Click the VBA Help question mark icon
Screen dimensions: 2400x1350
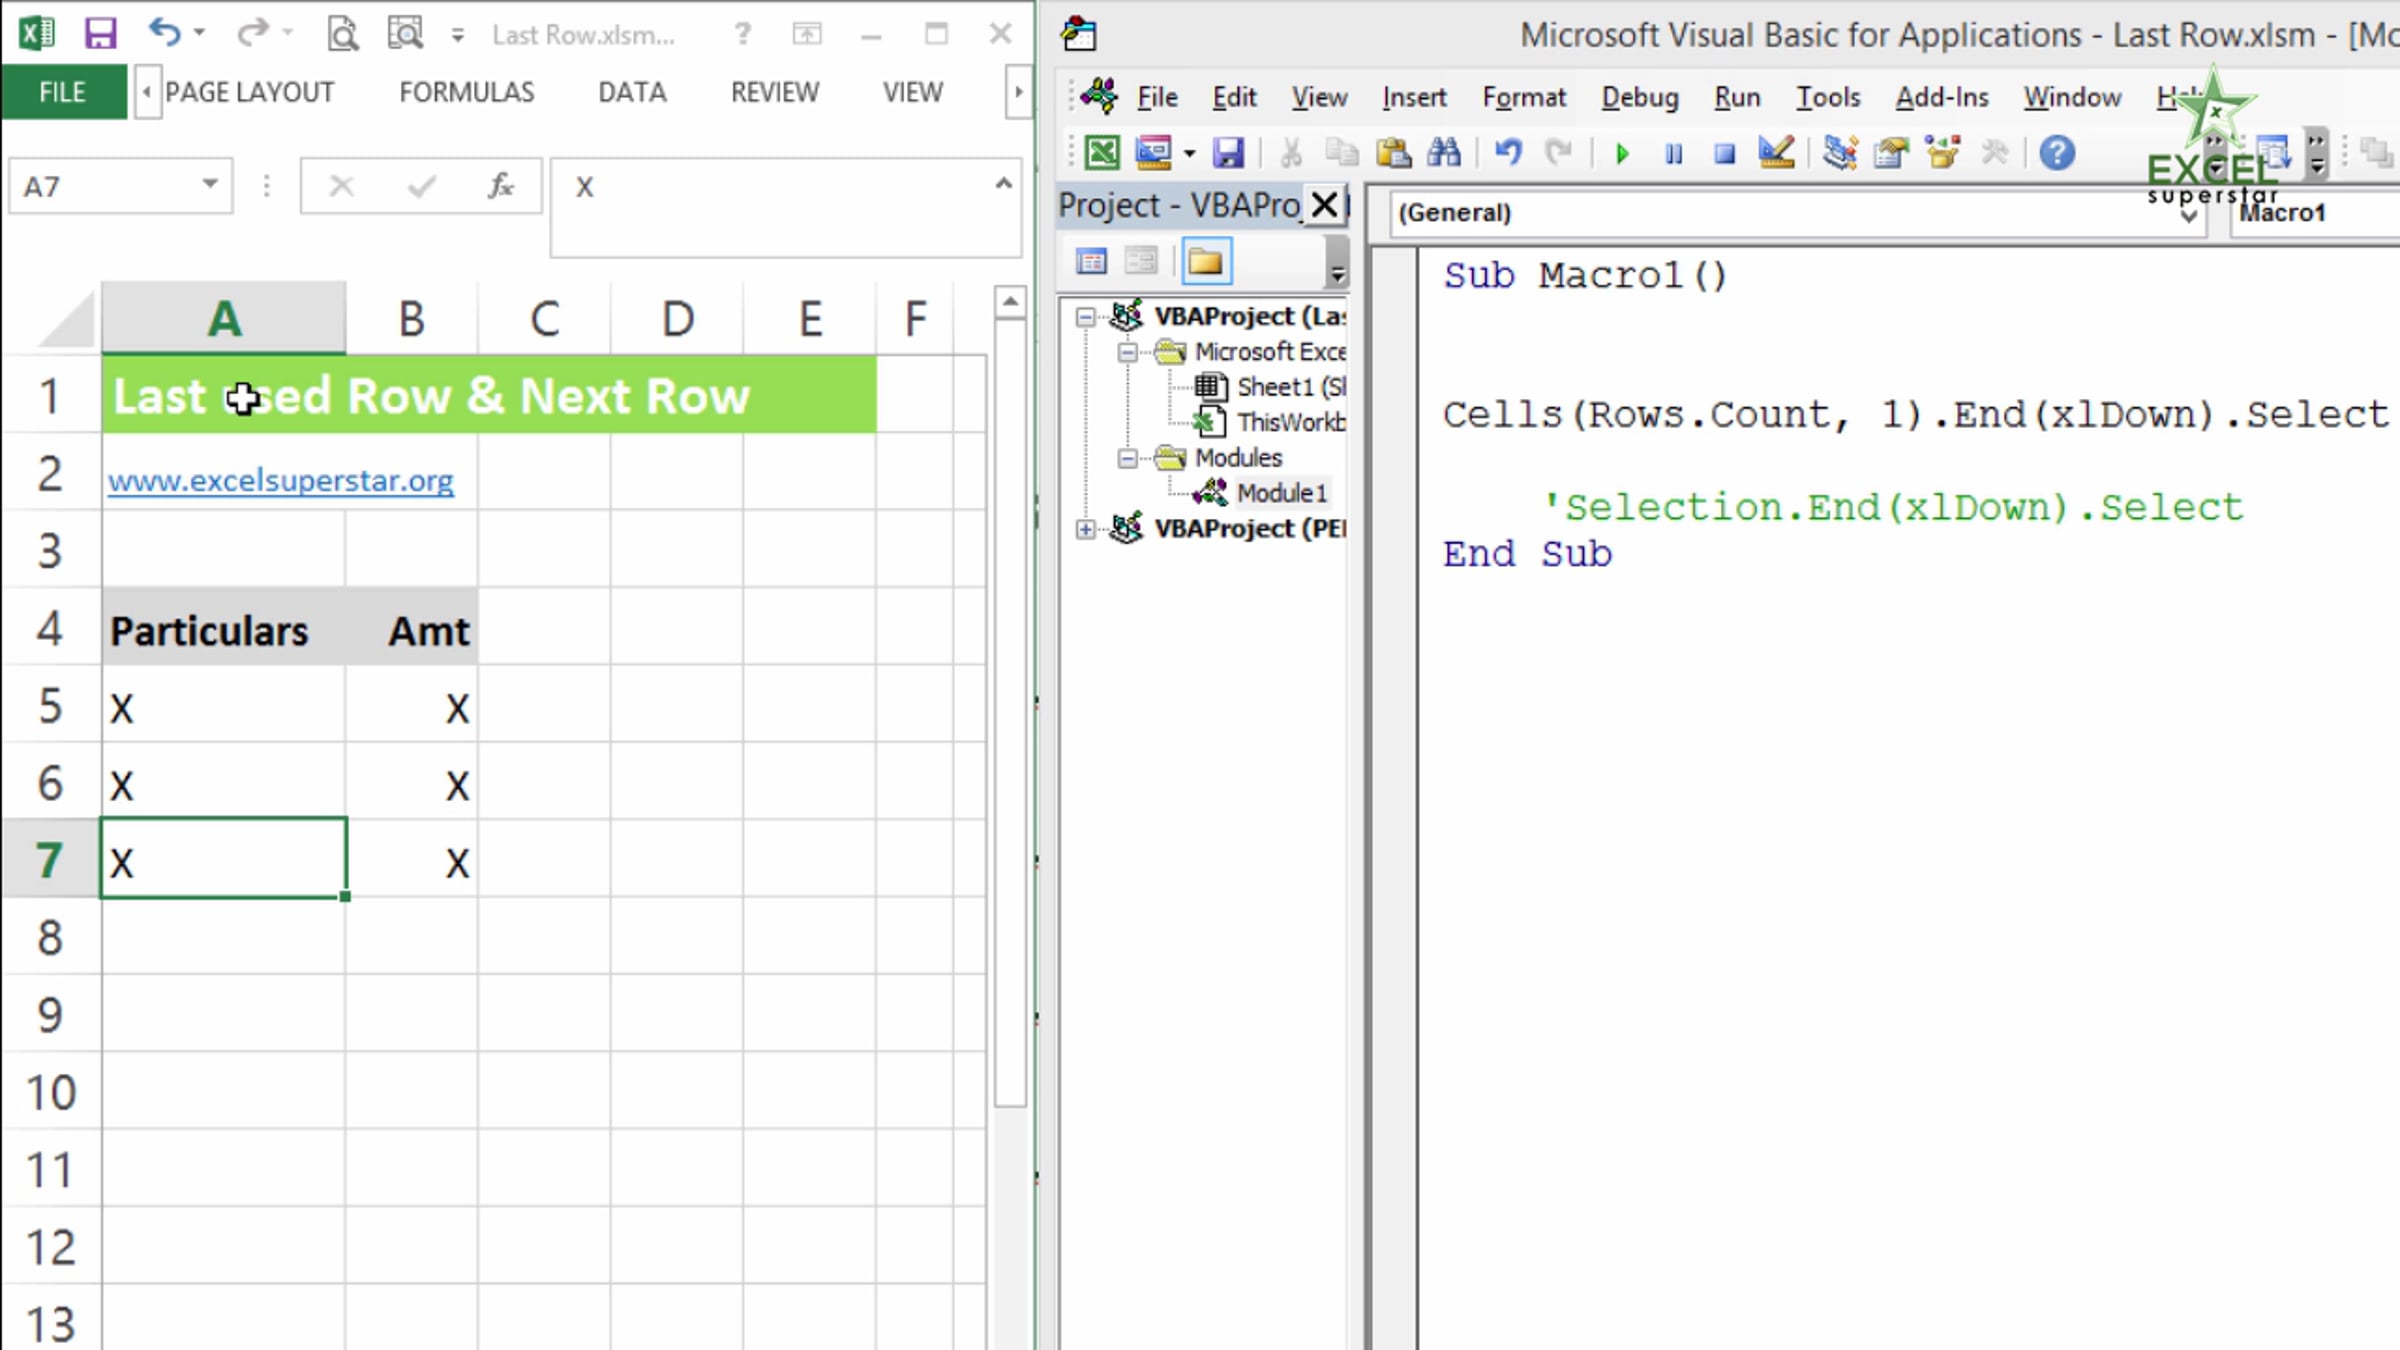click(2057, 153)
